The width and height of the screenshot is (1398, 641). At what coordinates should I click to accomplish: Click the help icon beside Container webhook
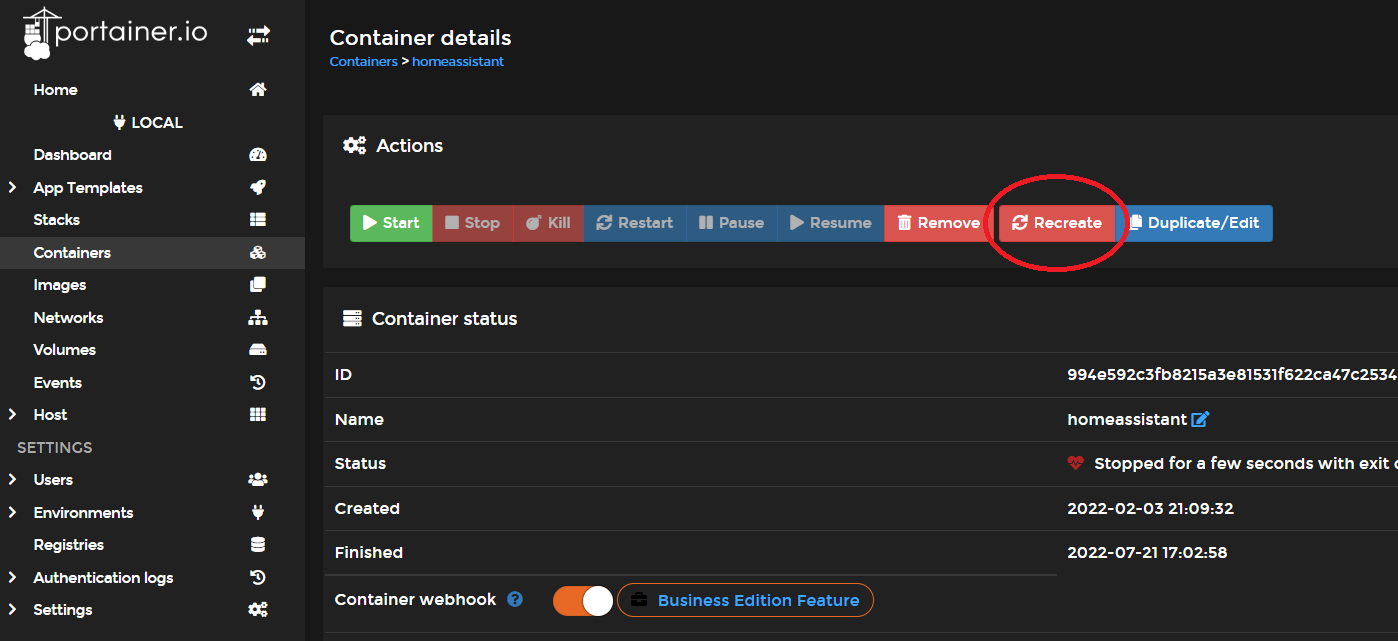pyautogui.click(x=515, y=600)
